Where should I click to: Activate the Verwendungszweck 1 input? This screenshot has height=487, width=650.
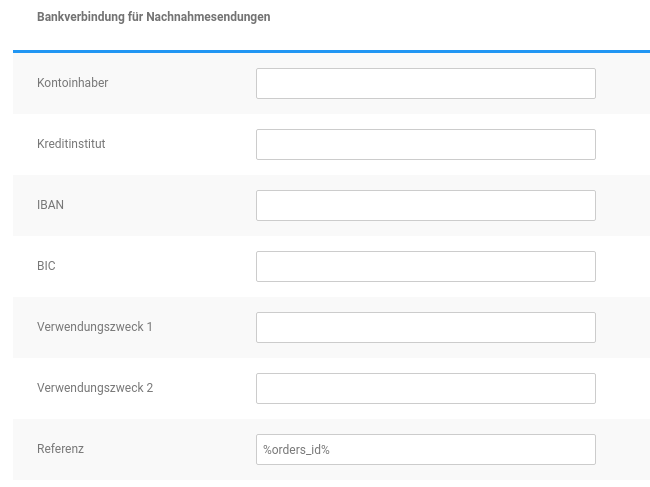(425, 327)
